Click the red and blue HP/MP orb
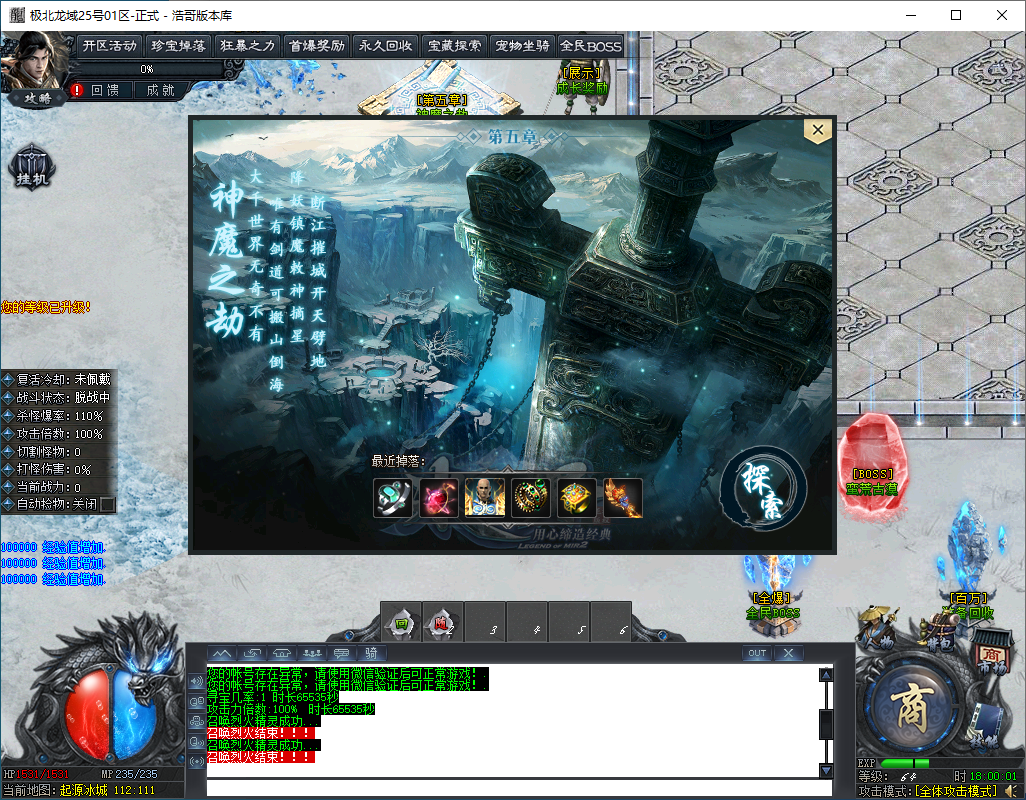This screenshot has width=1026, height=800. pyautogui.click(x=110, y=716)
